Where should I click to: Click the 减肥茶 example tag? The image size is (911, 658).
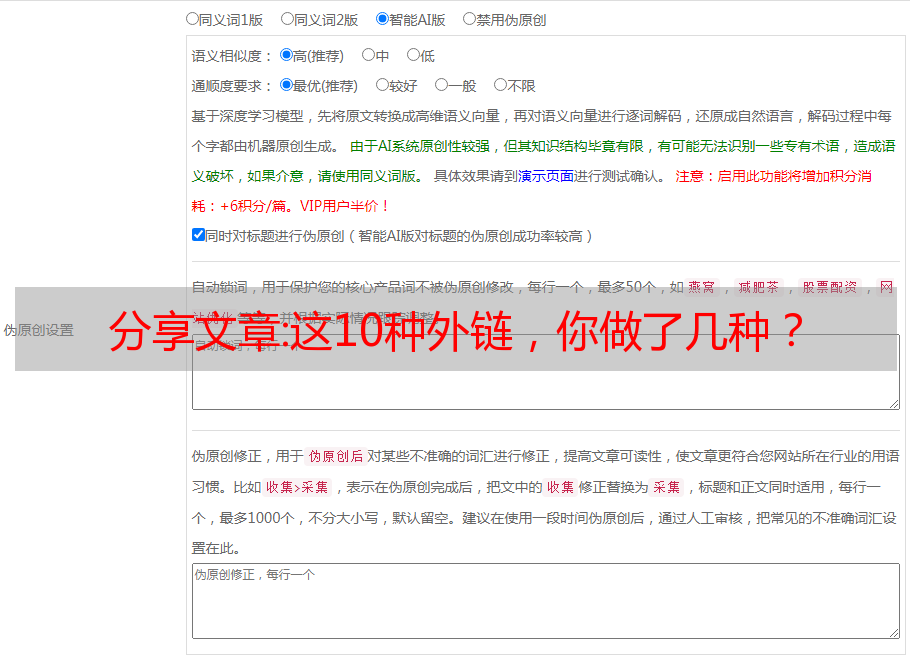(759, 287)
